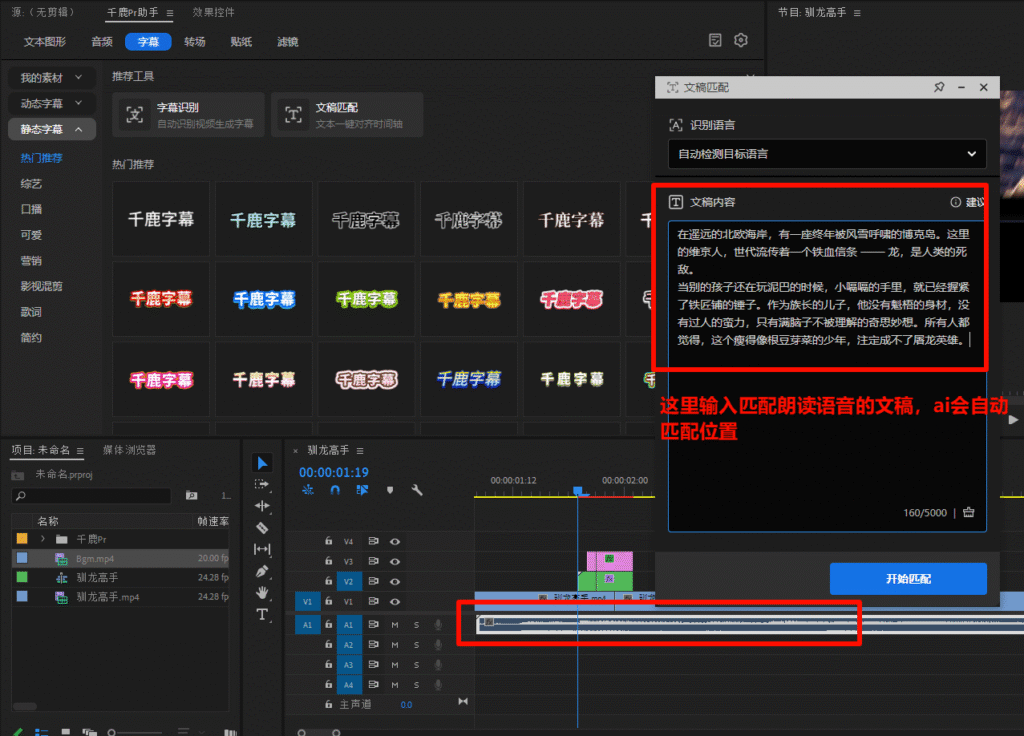Screen dimensions: 1024x736
Task: Click the 主声道 level value 0.0
Action: click(407, 705)
